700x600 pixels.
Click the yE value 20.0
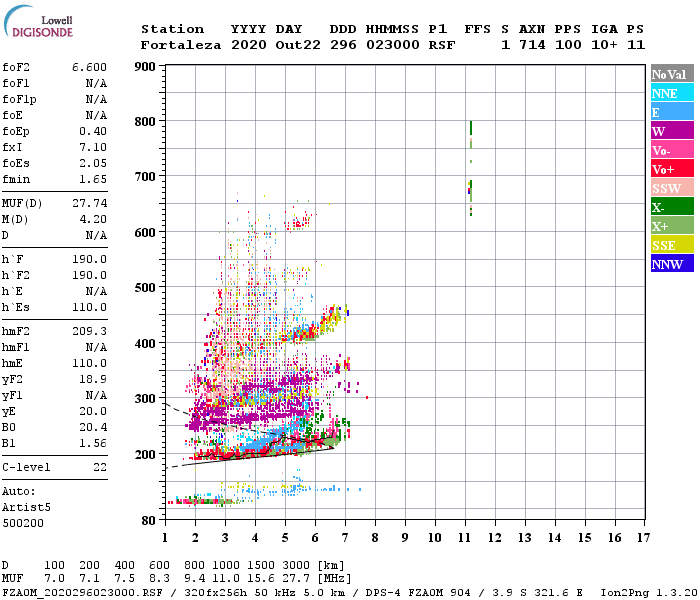93,411
